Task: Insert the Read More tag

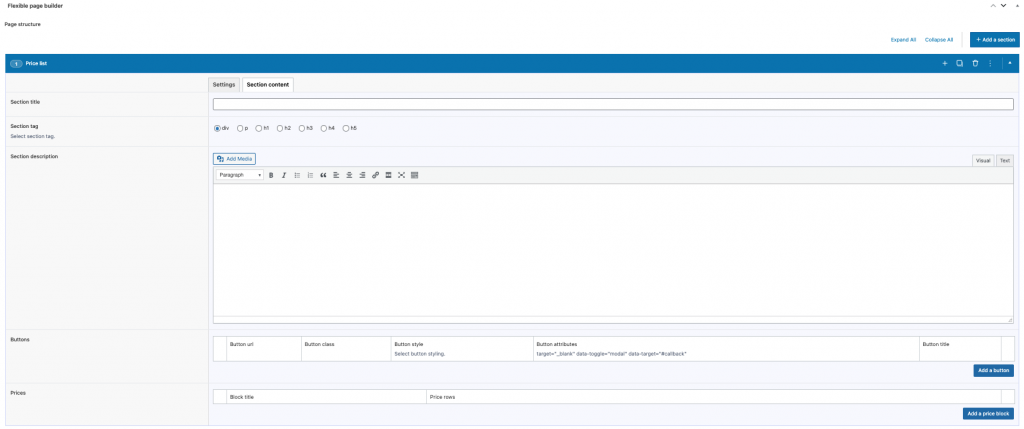Action: pyautogui.click(x=389, y=175)
